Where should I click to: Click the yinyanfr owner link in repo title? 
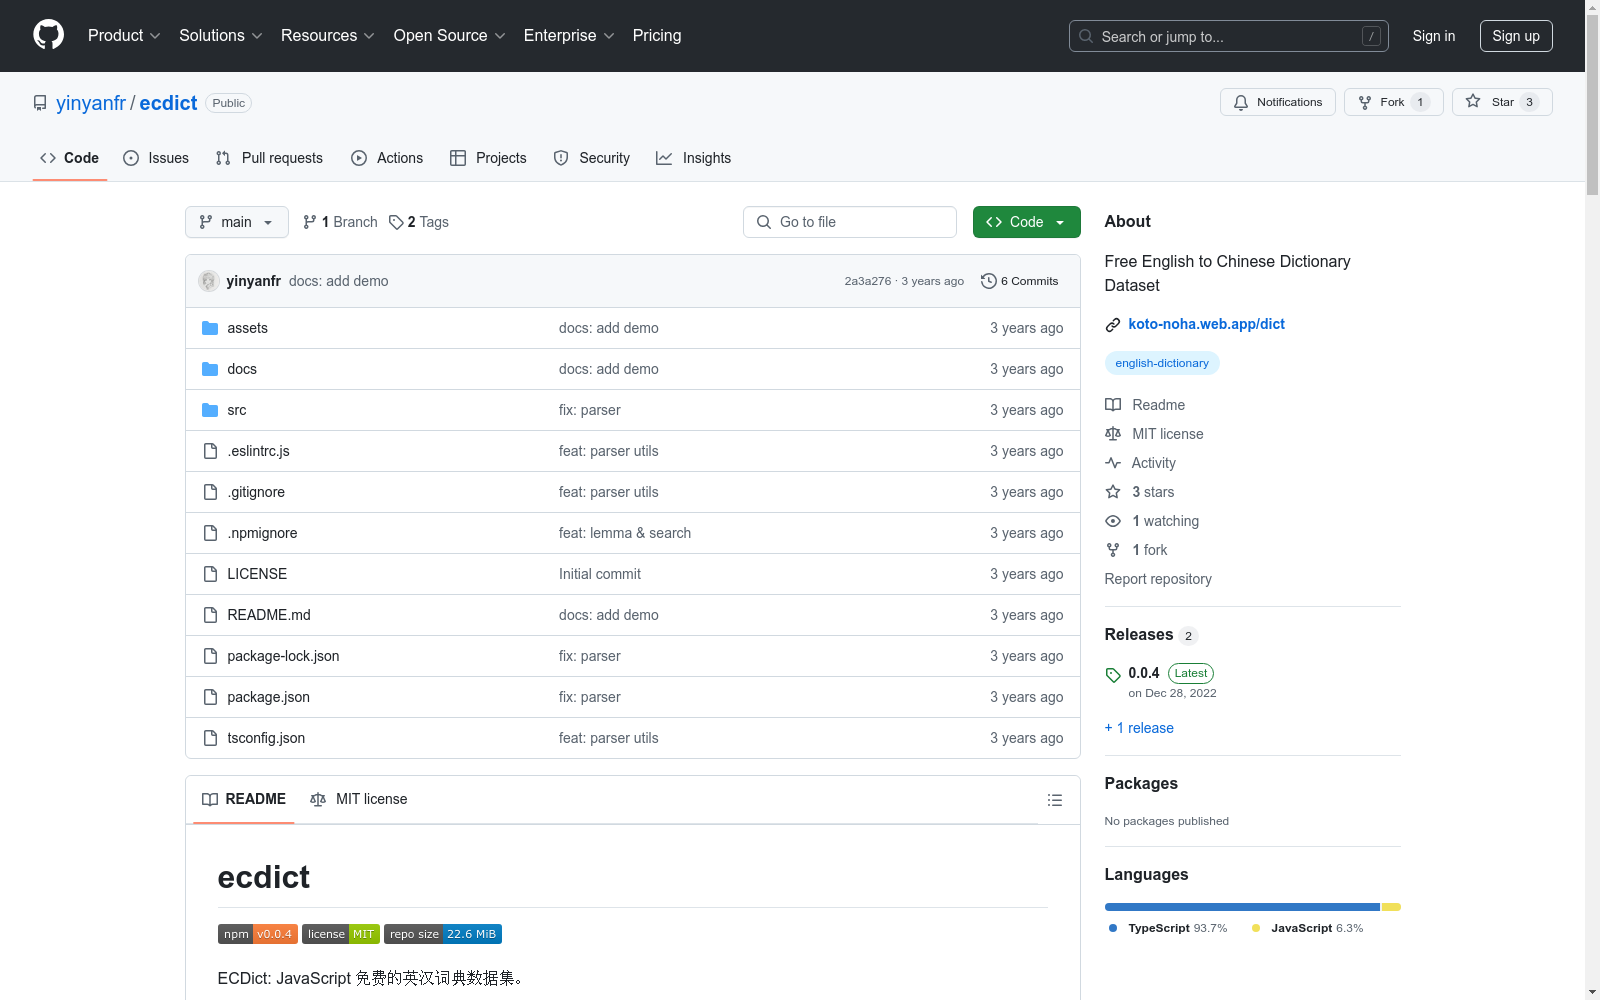pos(91,103)
